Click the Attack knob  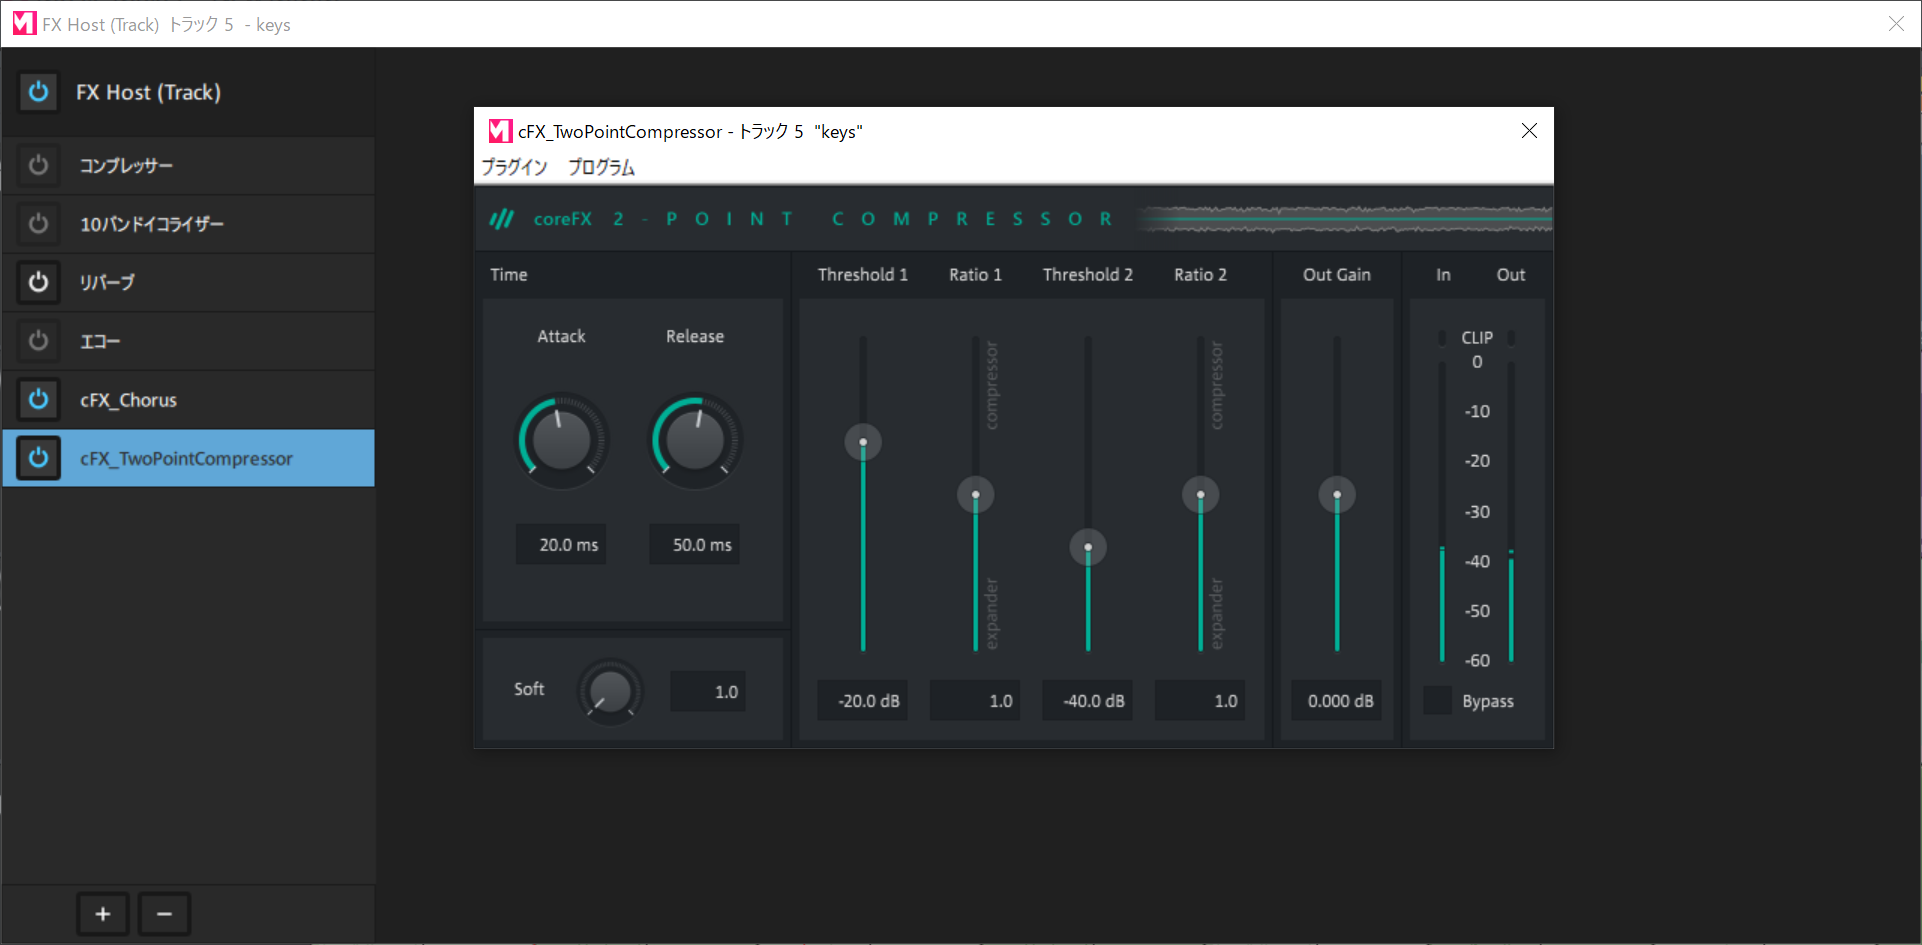561,440
